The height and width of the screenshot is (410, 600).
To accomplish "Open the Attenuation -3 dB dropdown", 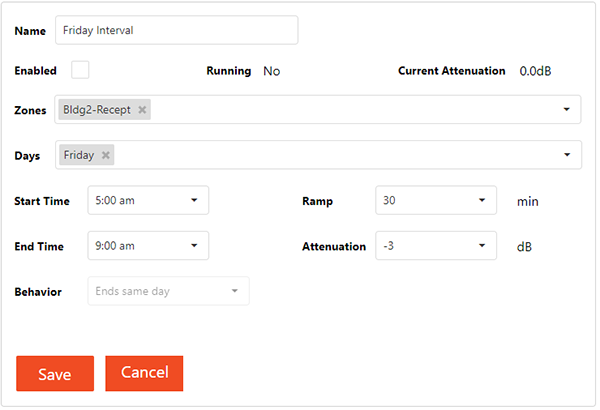I will 436,246.
